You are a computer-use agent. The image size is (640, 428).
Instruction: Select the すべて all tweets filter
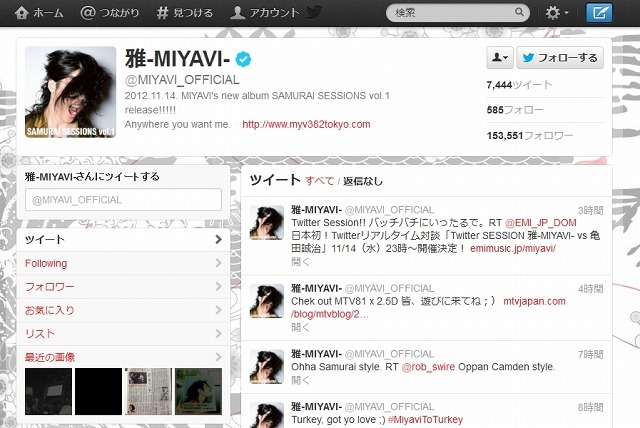(320, 181)
